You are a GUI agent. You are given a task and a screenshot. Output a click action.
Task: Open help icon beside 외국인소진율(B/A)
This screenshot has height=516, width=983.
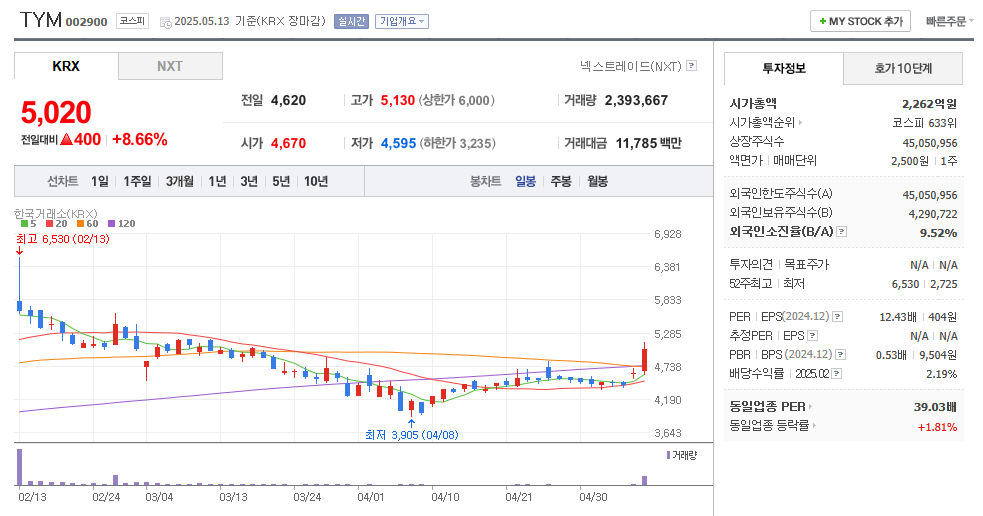(842, 231)
